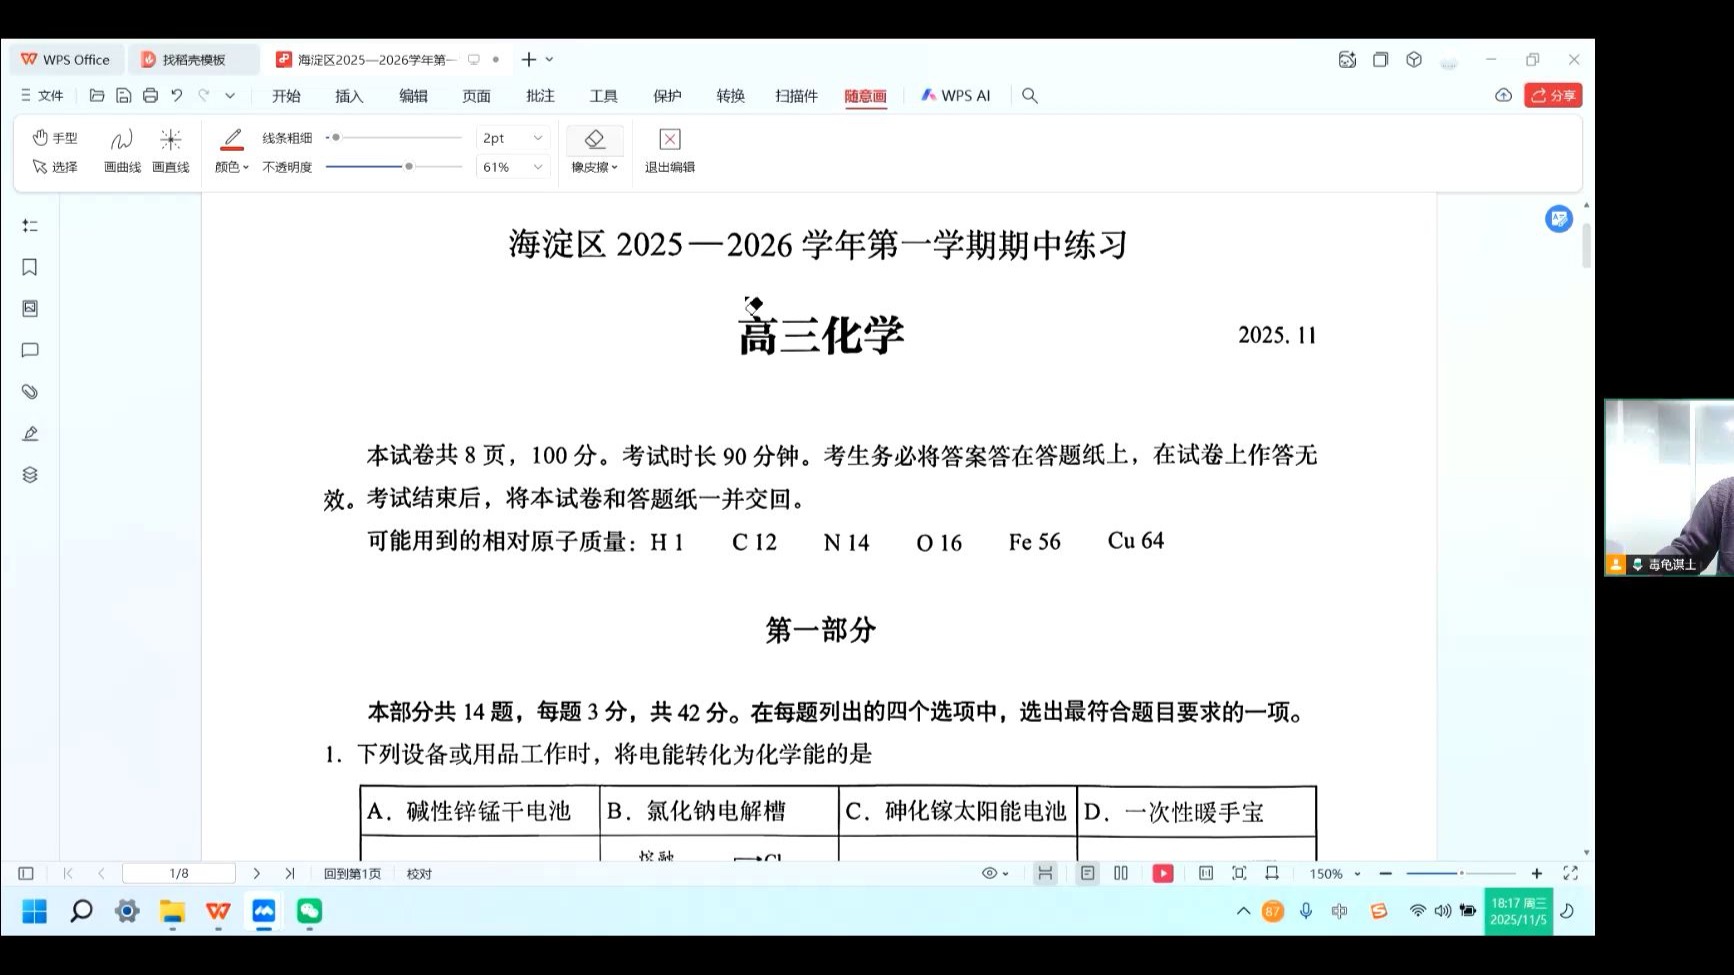Click the red play slideshow button
The image size is (1734, 975).
click(1163, 874)
